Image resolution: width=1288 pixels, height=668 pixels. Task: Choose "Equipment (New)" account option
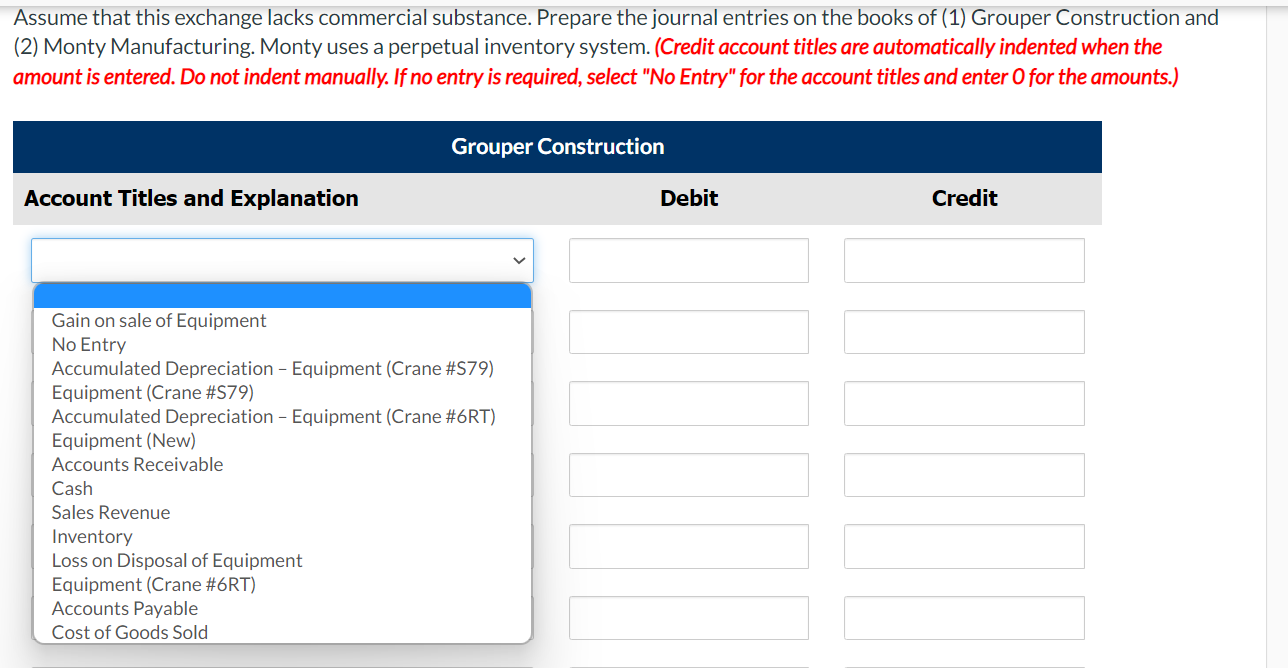[123, 440]
